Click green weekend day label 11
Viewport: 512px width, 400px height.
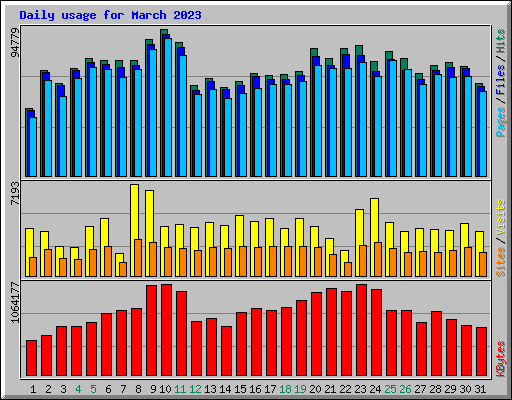(x=180, y=389)
